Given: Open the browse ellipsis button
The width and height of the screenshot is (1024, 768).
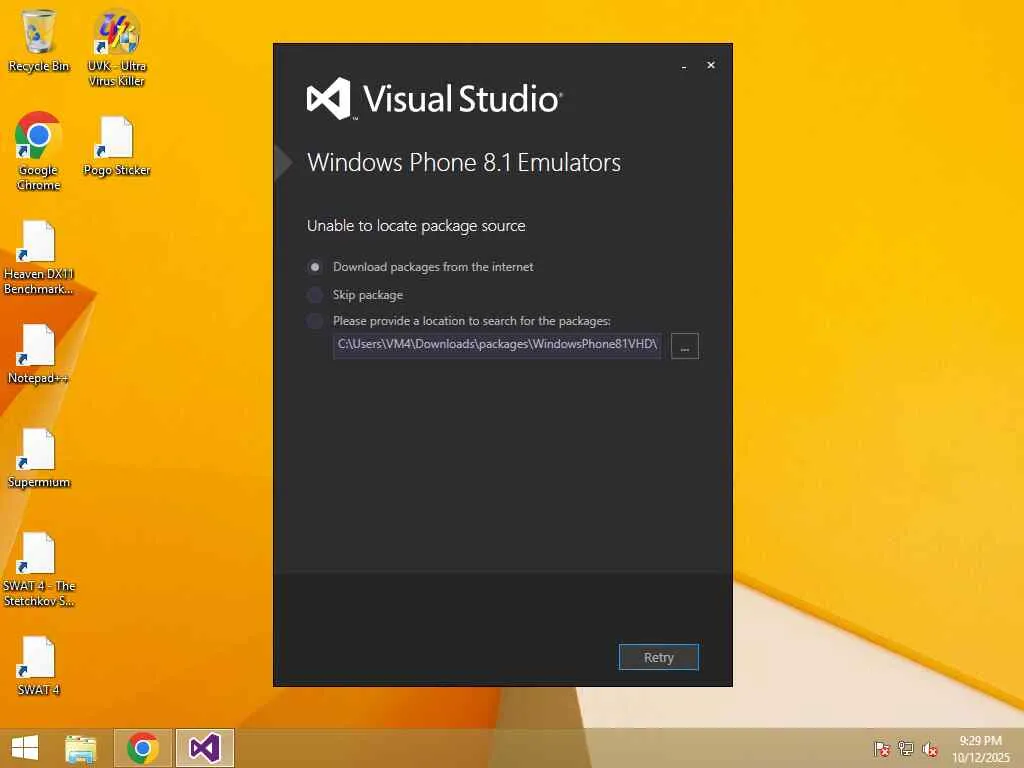Looking at the screenshot, I should (x=684, y=345).
